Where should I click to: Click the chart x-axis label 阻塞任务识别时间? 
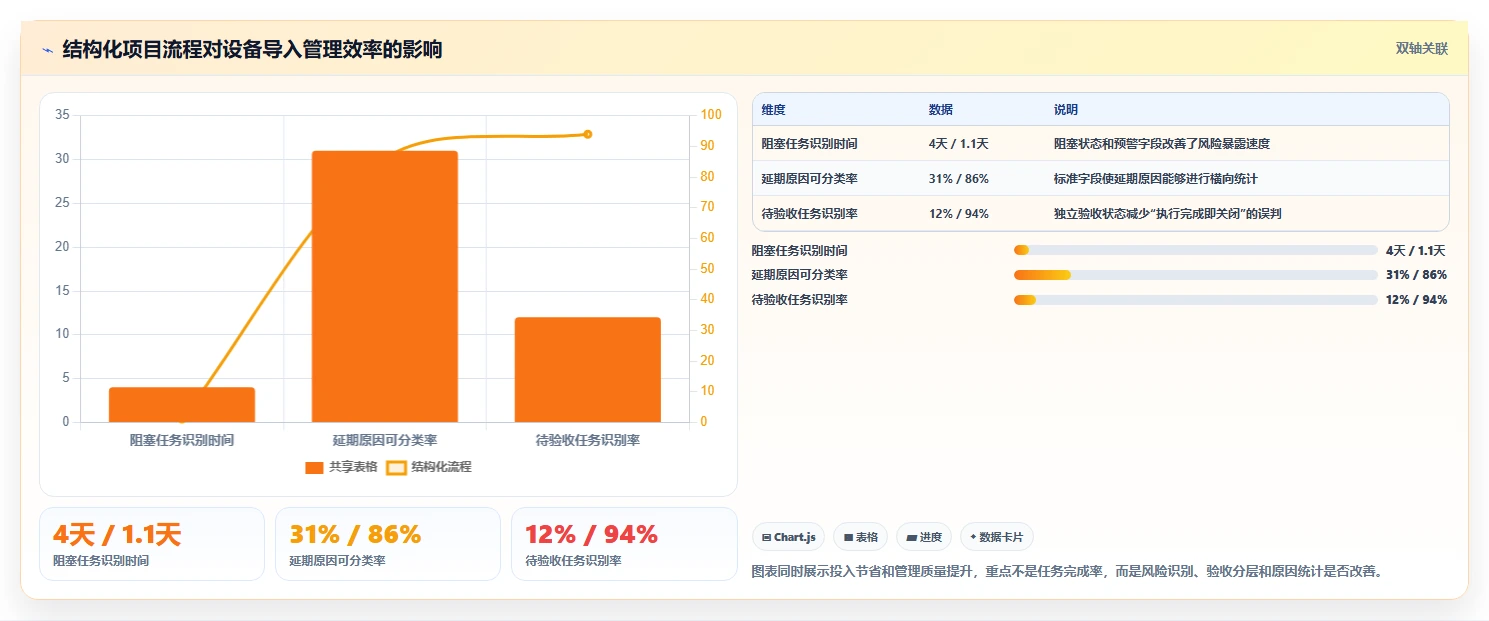pyautogui.click(x=182, y=440)
